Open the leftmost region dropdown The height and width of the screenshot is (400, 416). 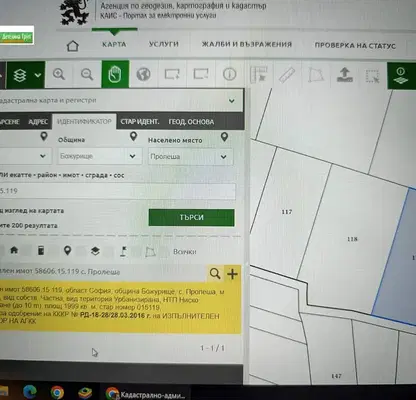(x=26, y=156)
